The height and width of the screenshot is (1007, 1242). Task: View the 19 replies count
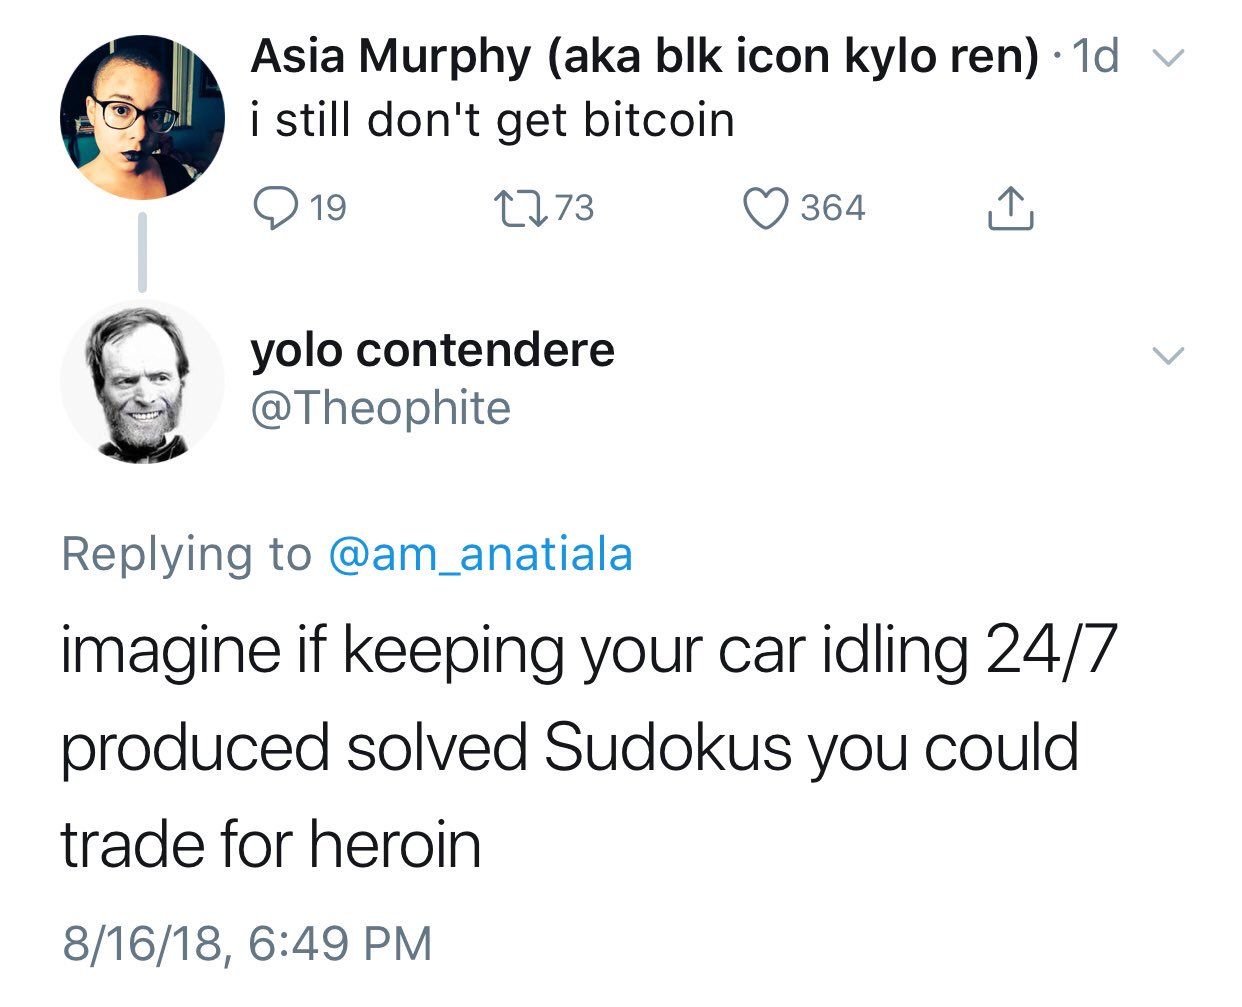point(328,208)
